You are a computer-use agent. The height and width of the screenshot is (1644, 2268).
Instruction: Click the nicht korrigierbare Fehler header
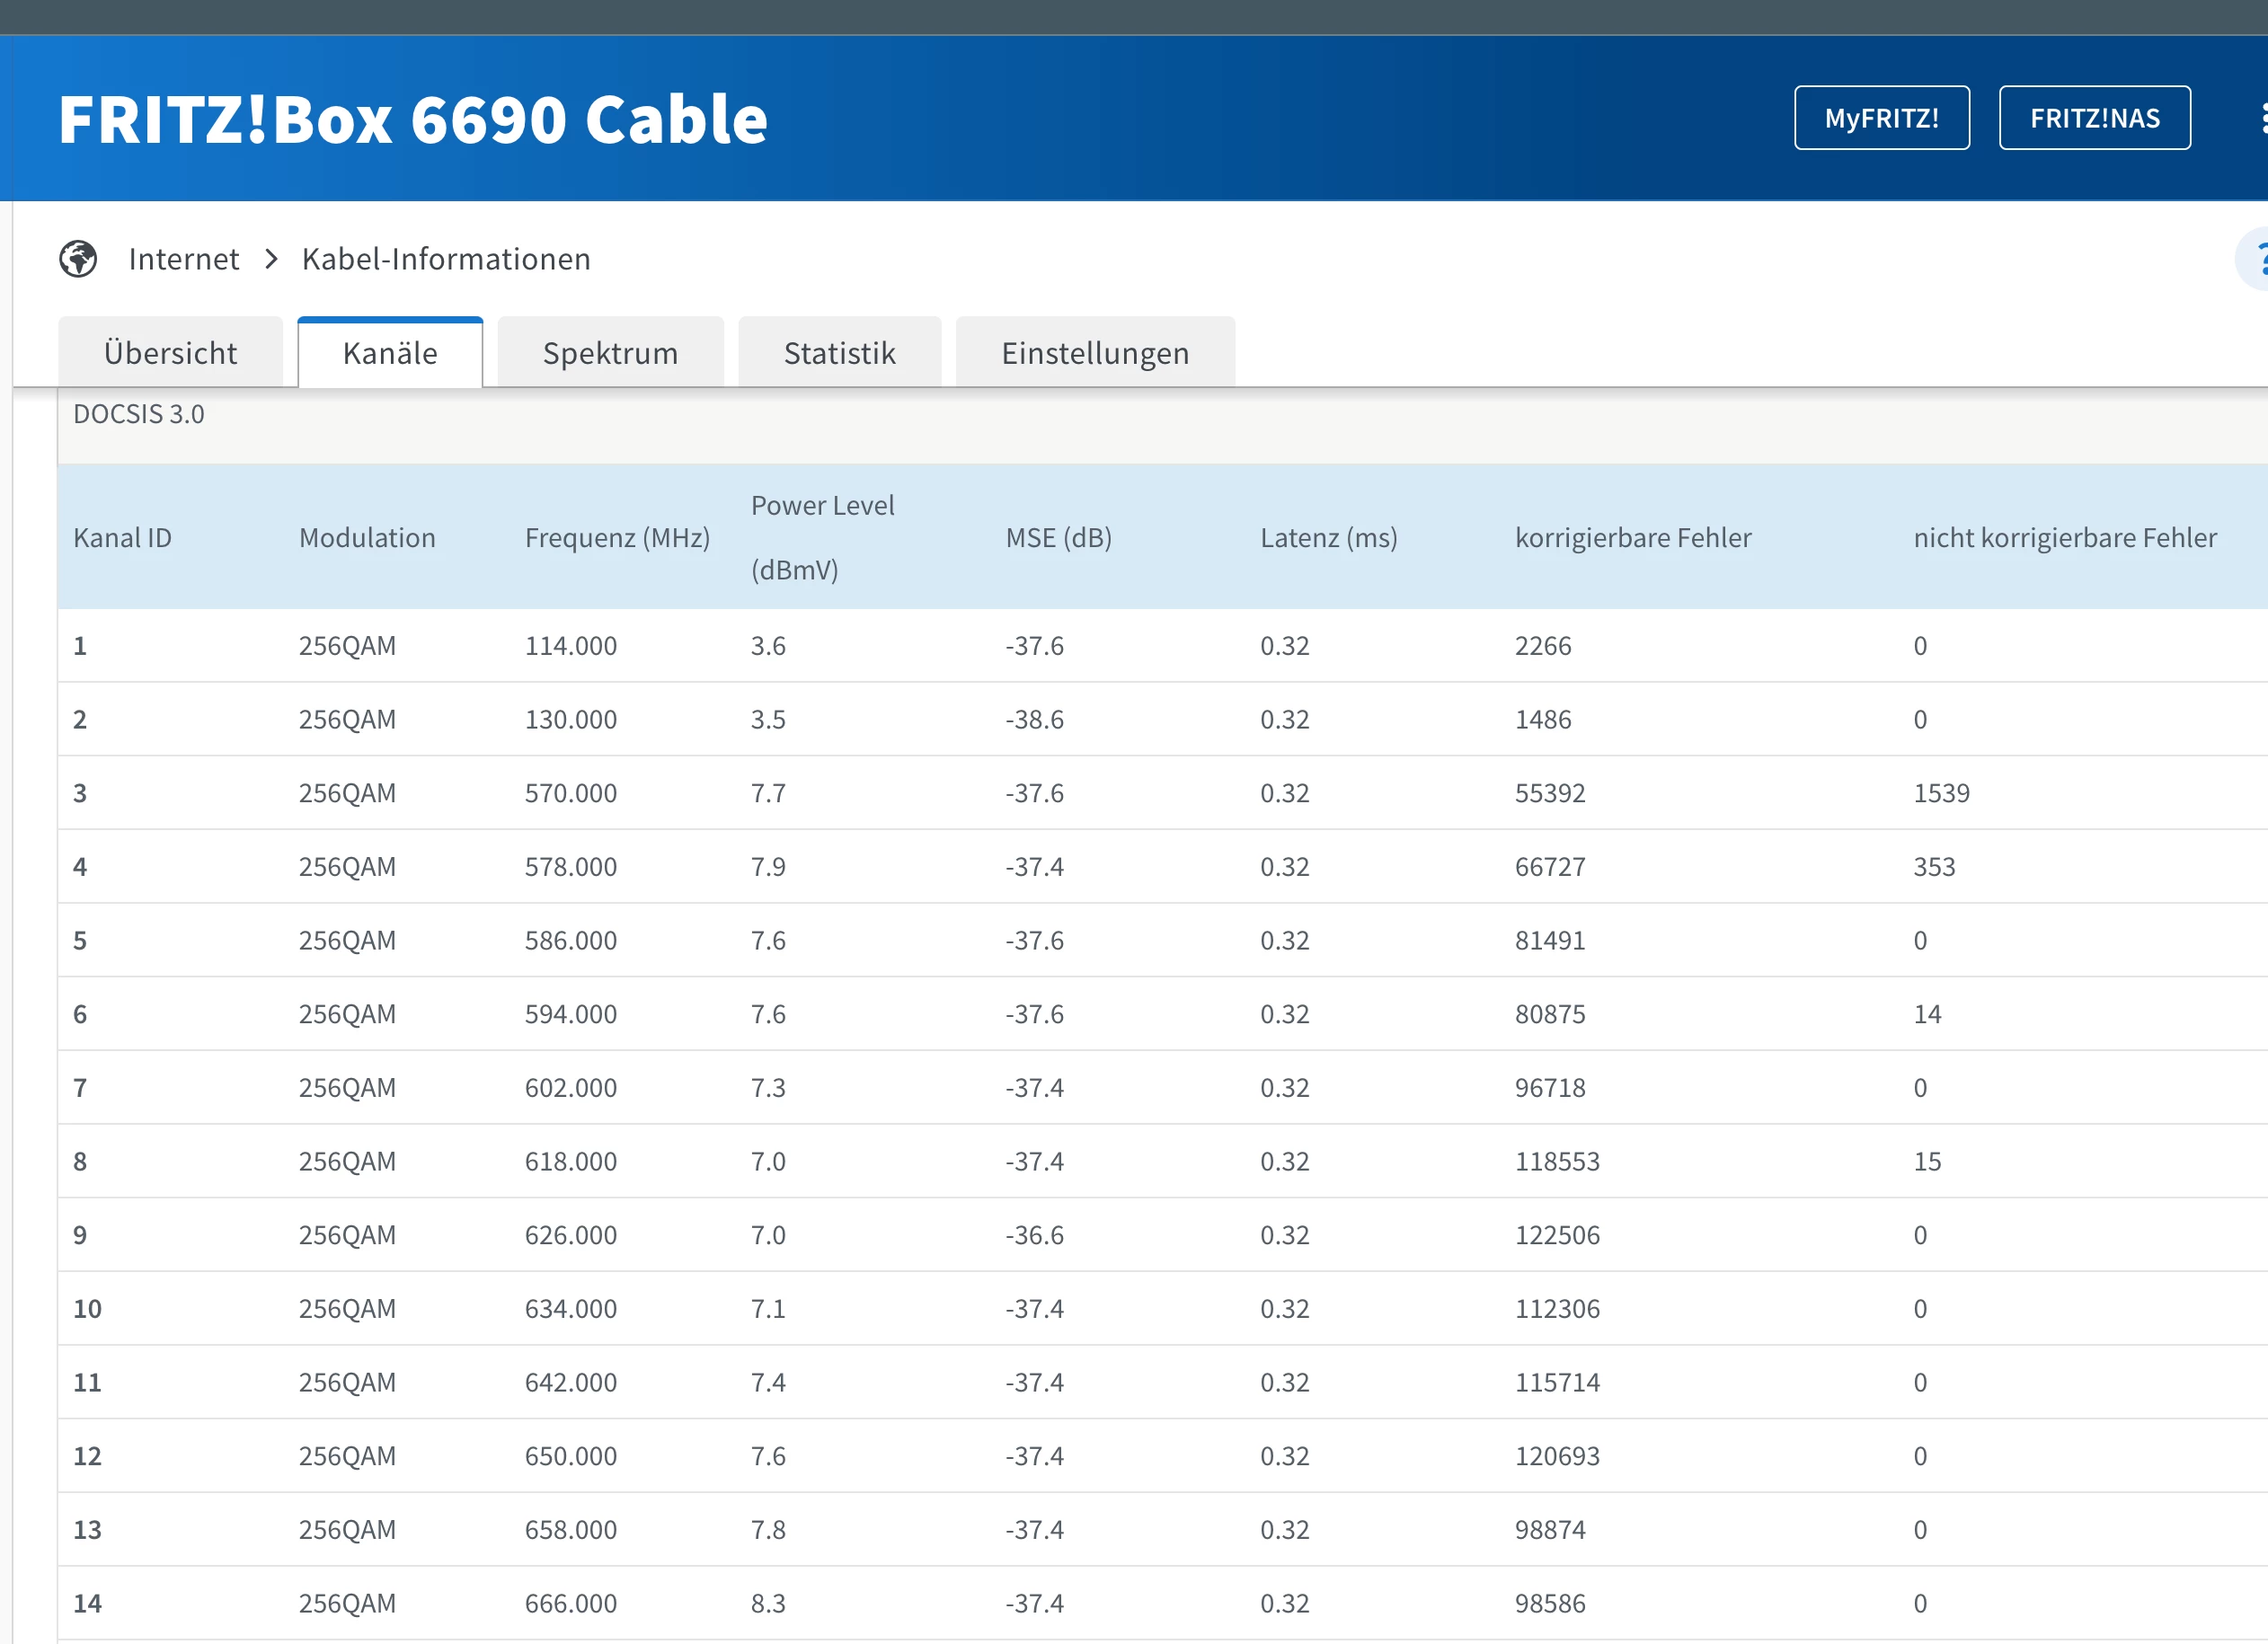point(2064,538)
